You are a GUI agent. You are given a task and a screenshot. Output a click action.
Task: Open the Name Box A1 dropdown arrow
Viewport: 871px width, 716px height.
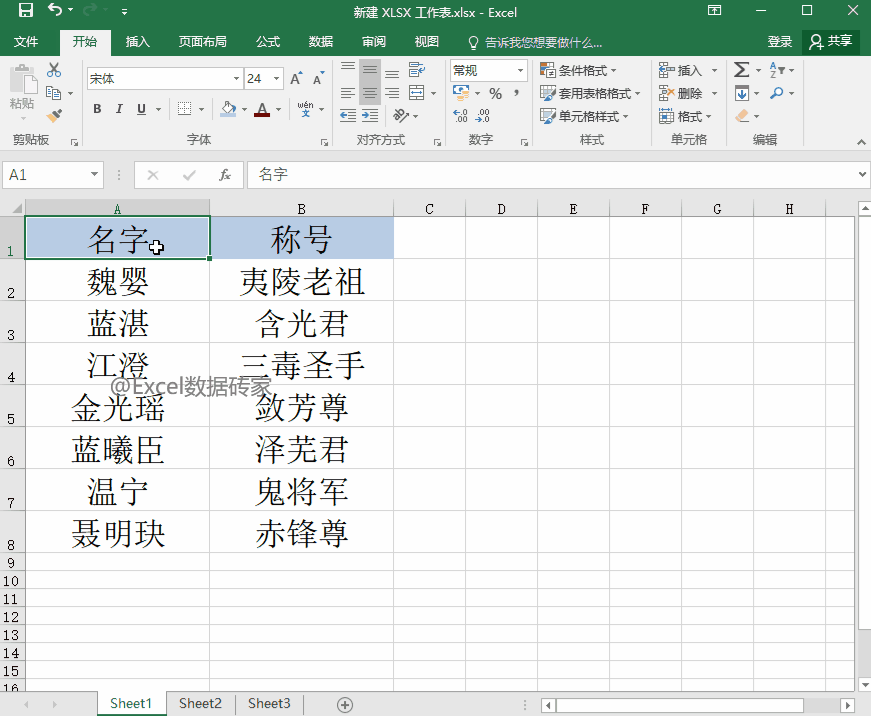[x=94, y=174]
